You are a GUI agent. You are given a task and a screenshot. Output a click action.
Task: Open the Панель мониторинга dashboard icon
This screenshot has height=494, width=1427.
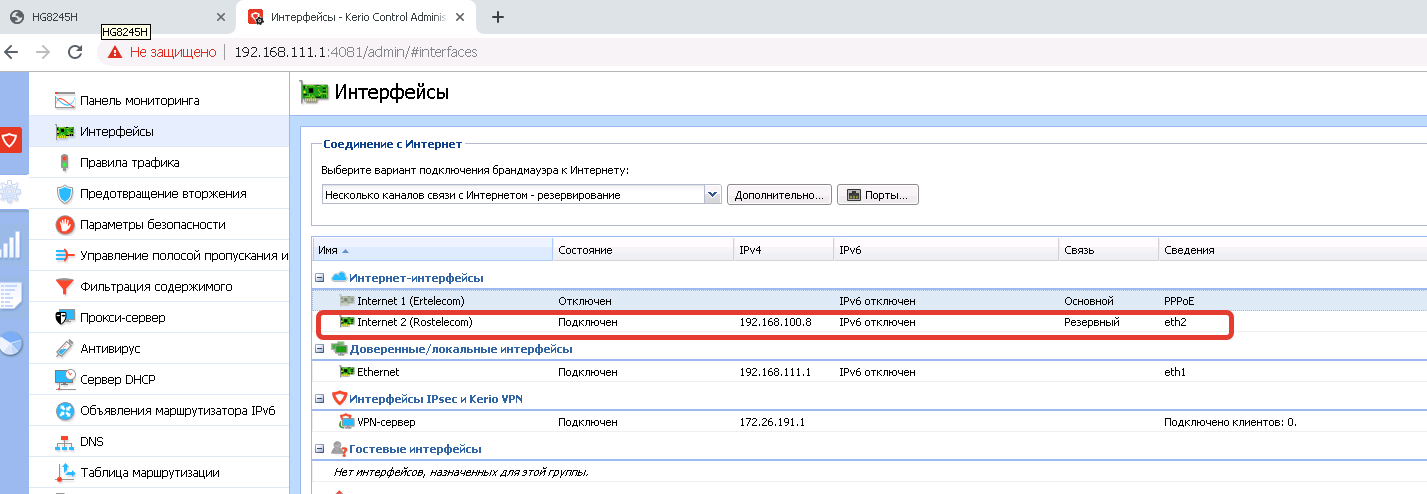tap(65, 101)
